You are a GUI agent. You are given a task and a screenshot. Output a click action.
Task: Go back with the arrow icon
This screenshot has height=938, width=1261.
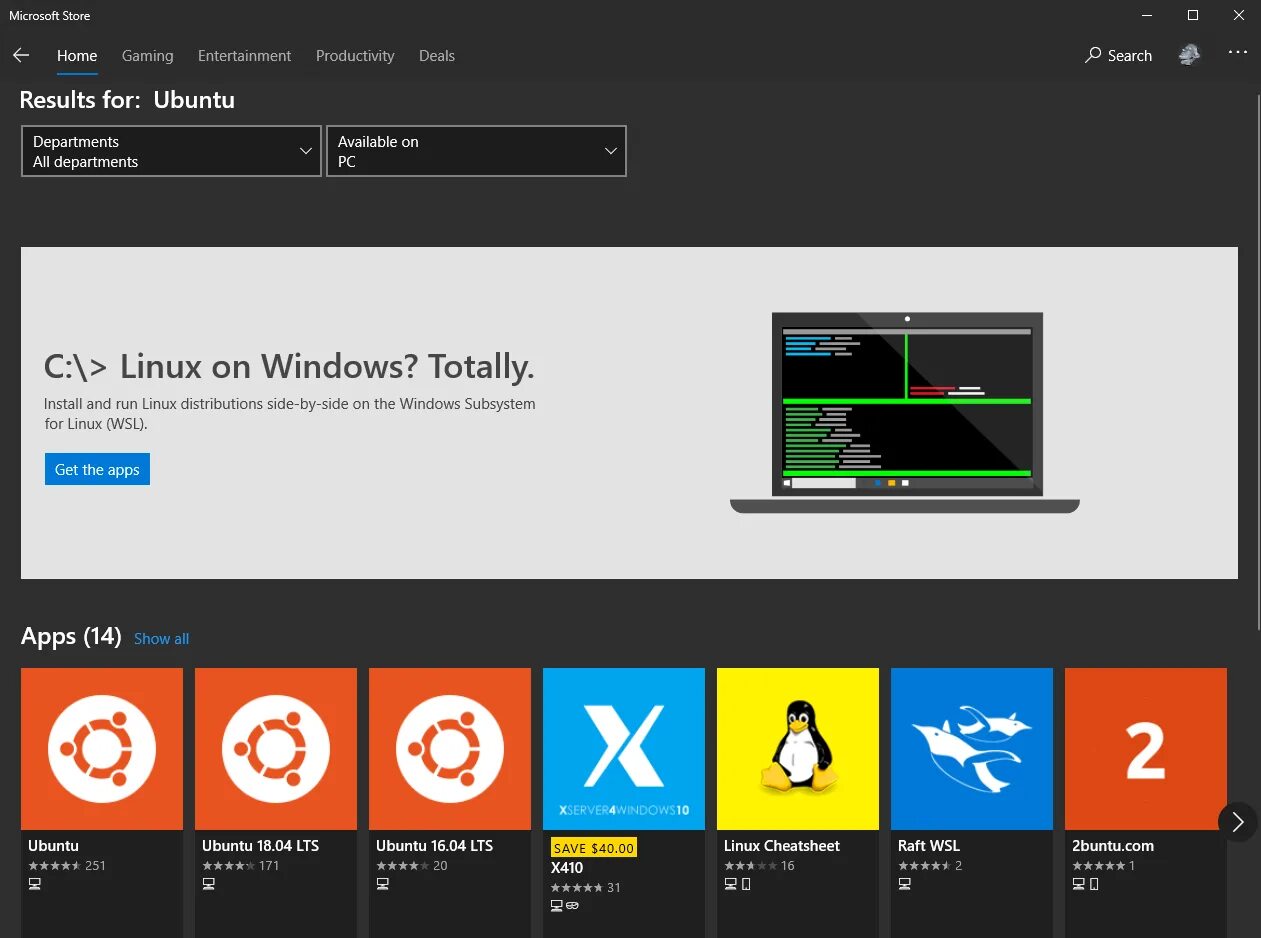point(21,55)
